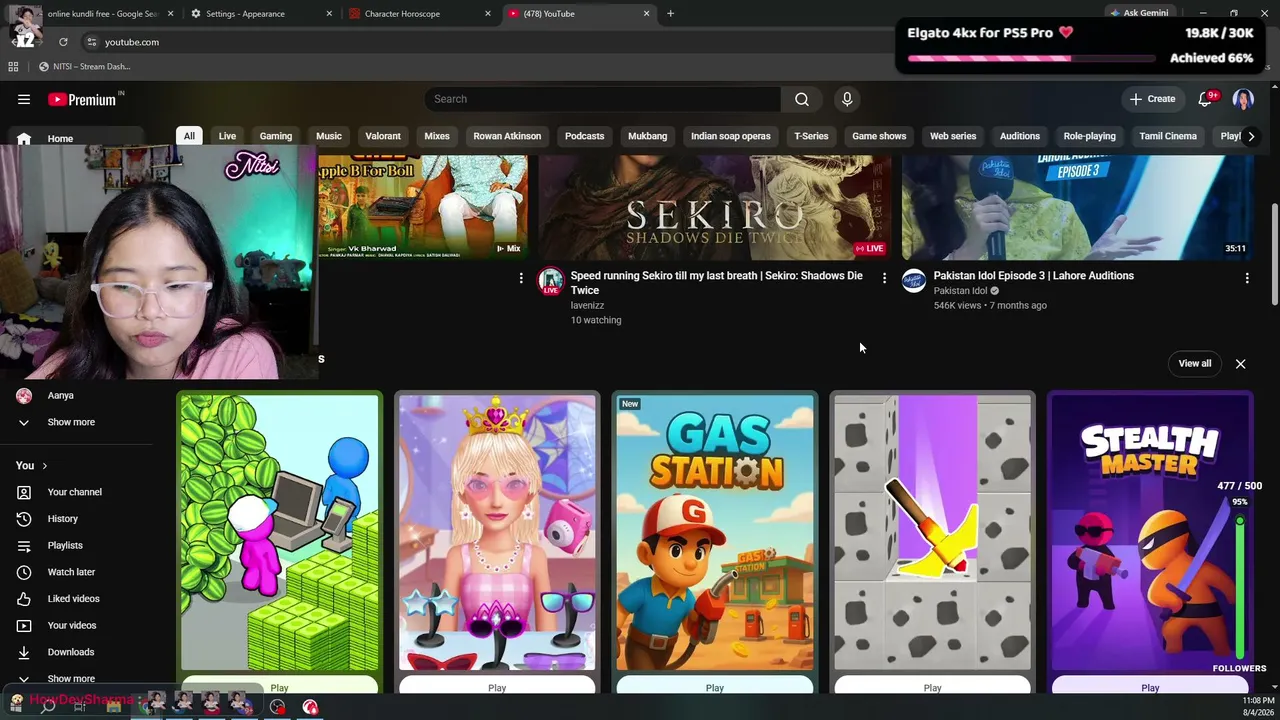Start voice search with the microphone

click(847, 99)
